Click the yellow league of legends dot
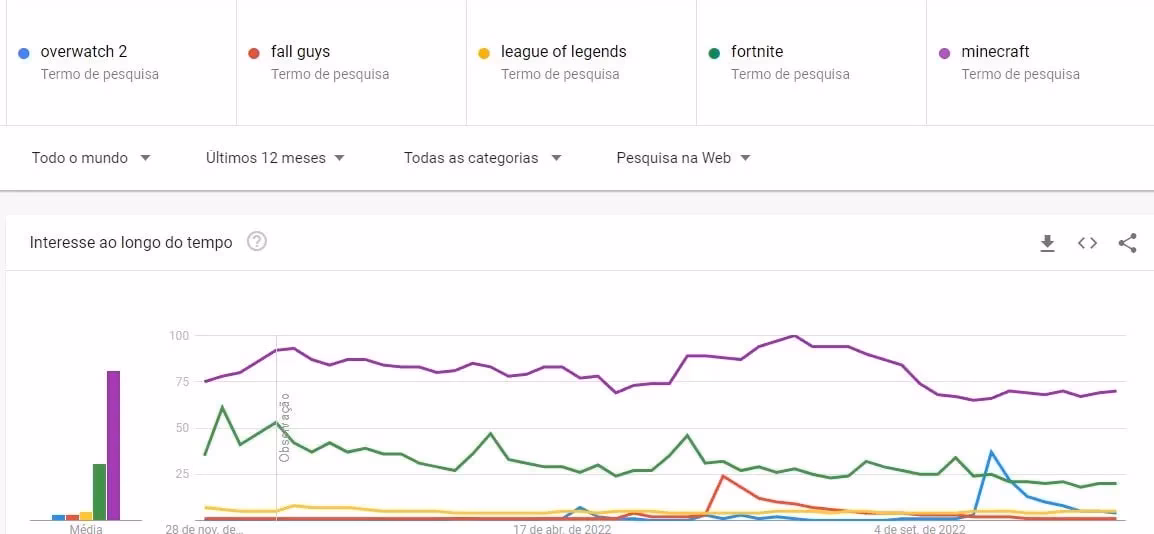This screenshot has height=534, width=1154. [484, 52]
